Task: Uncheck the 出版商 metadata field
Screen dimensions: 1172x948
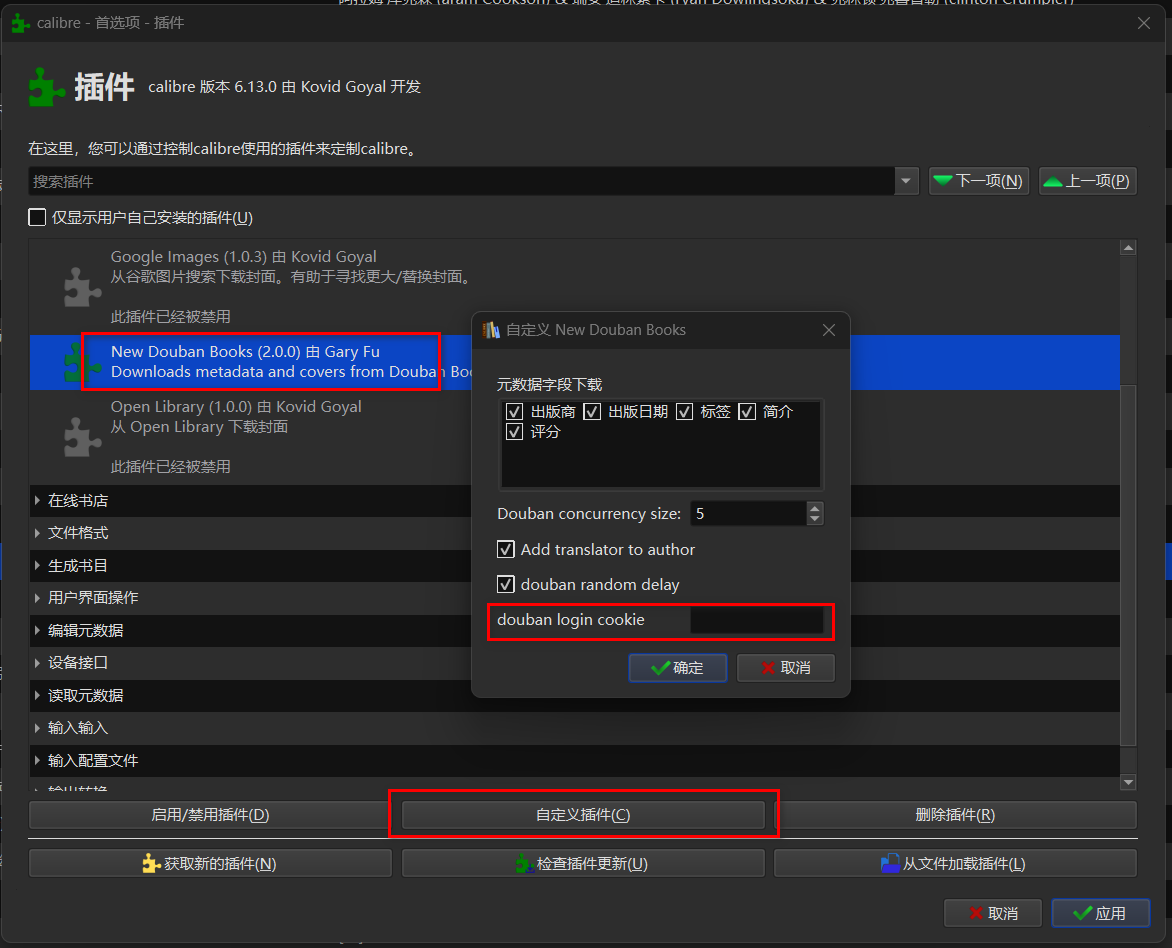Action: click(x=514, y=412)
